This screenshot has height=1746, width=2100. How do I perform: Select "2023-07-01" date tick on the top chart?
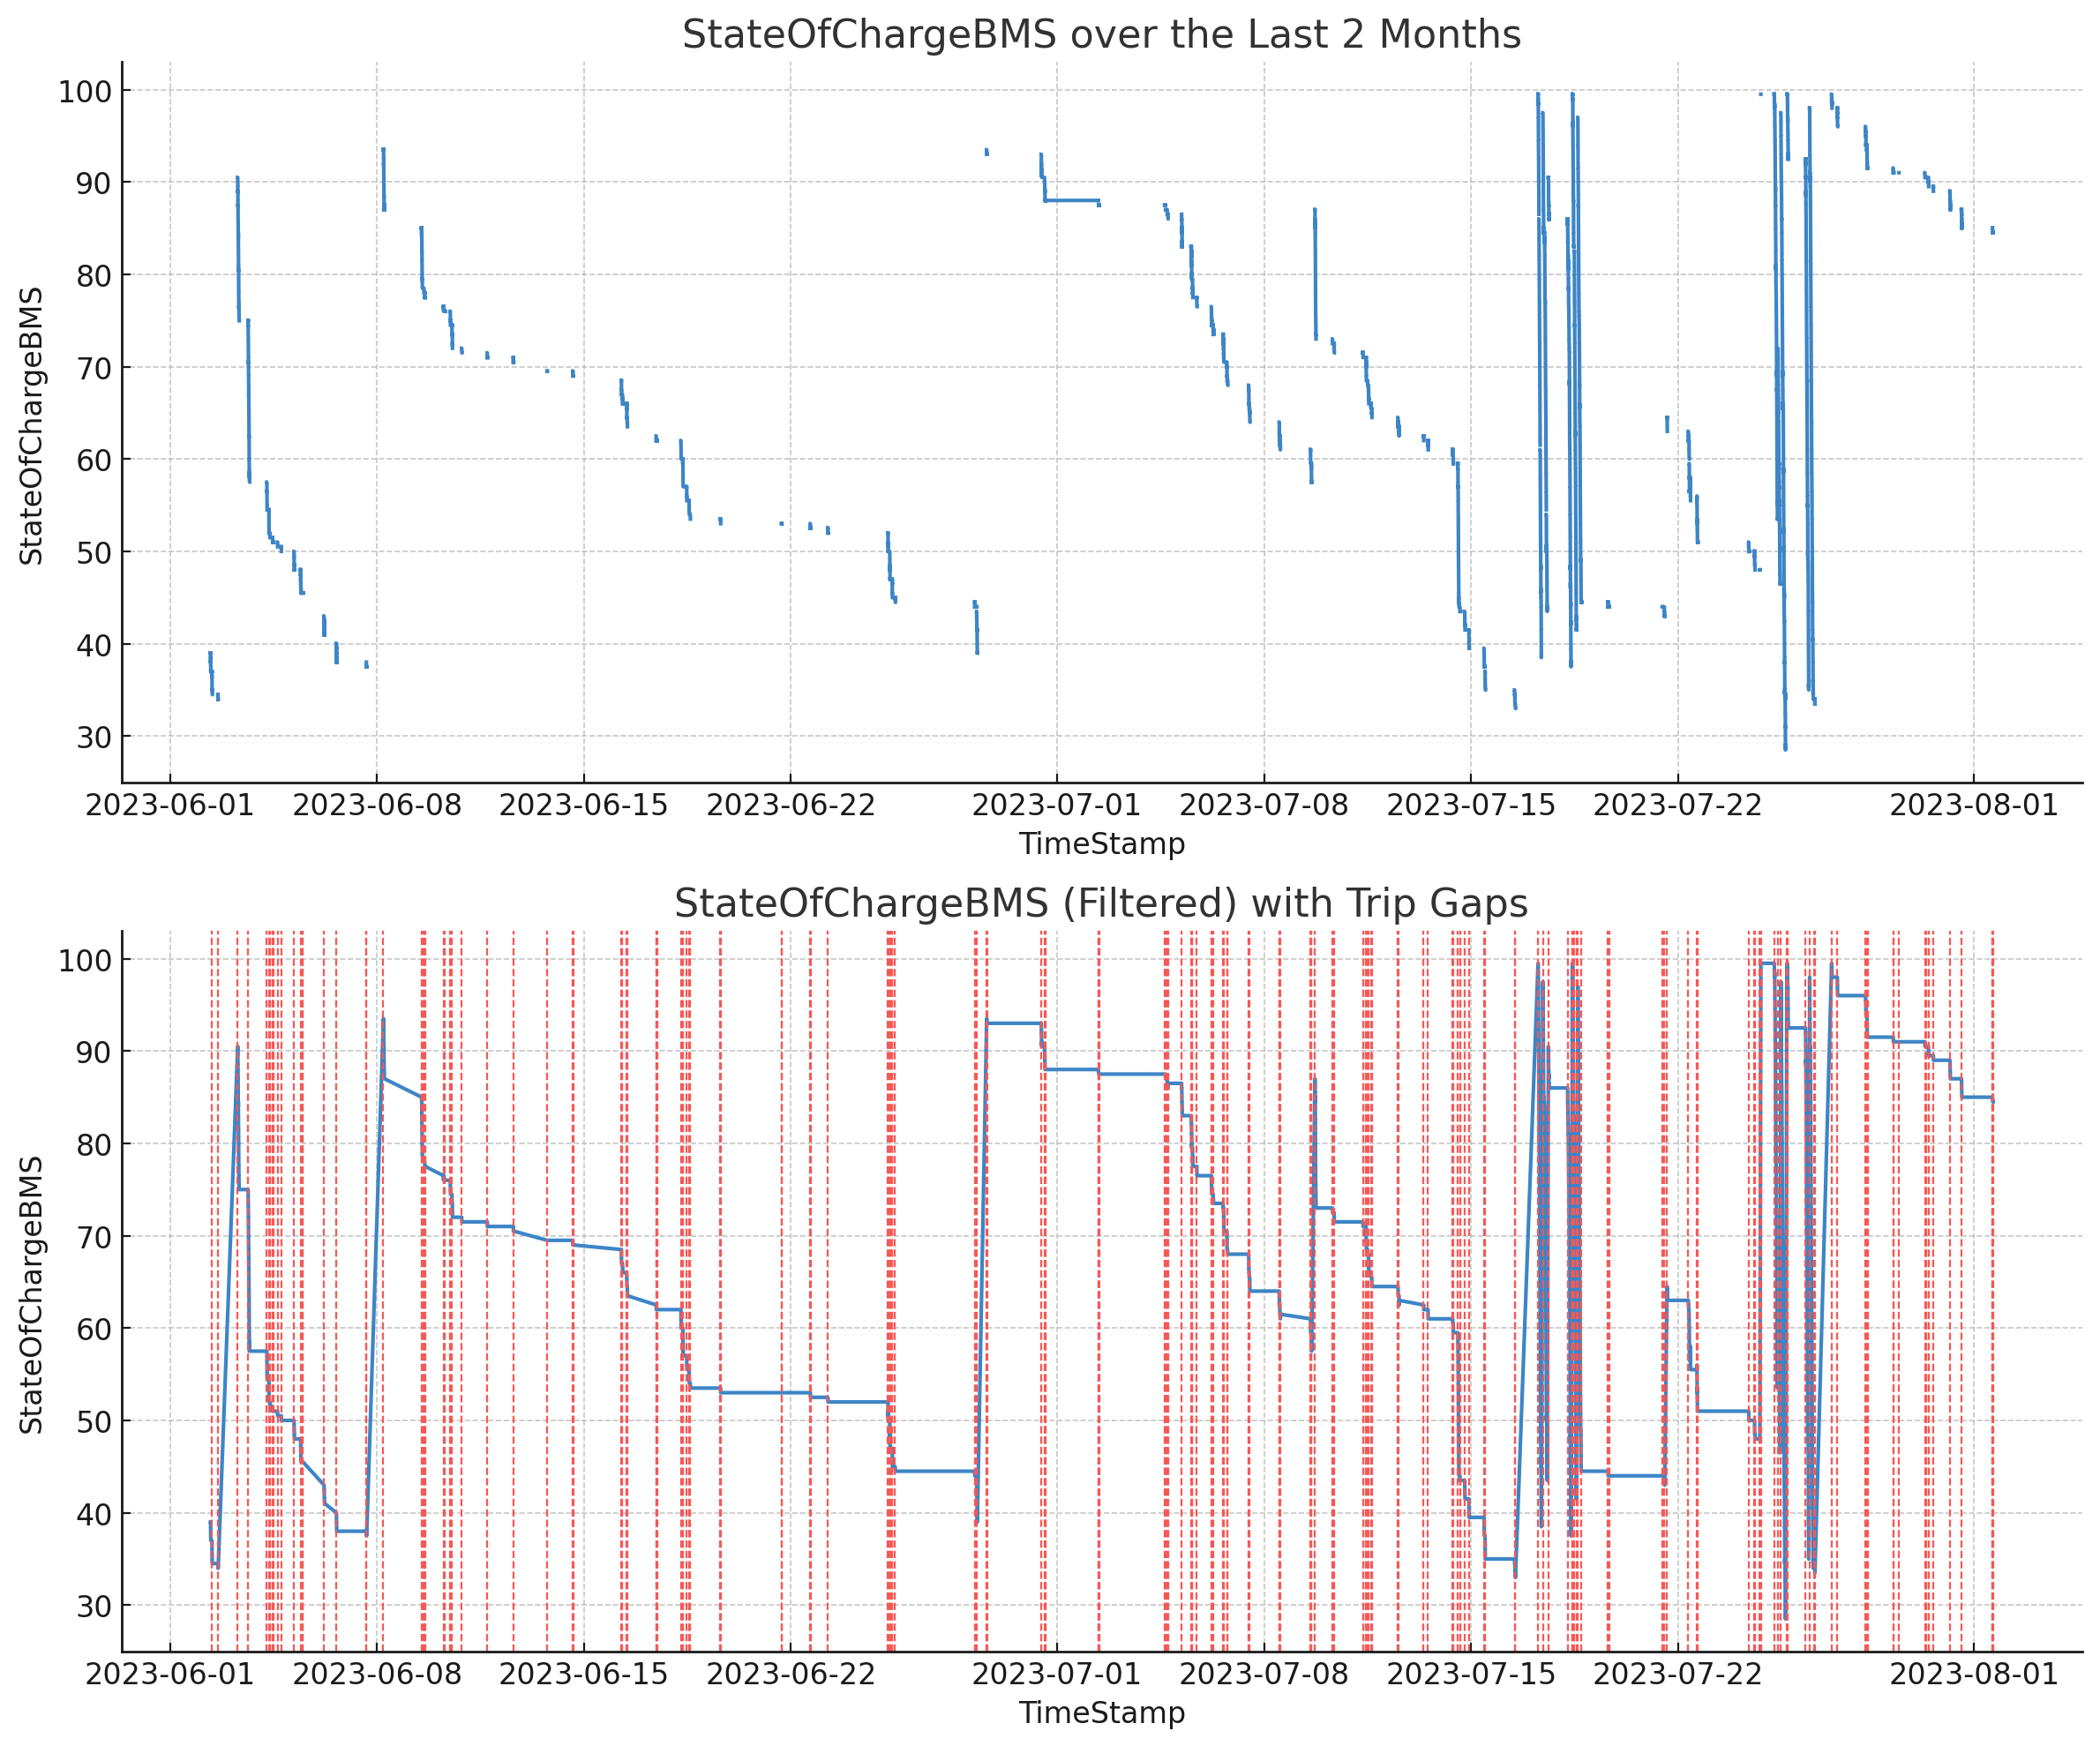[1057, 805]
